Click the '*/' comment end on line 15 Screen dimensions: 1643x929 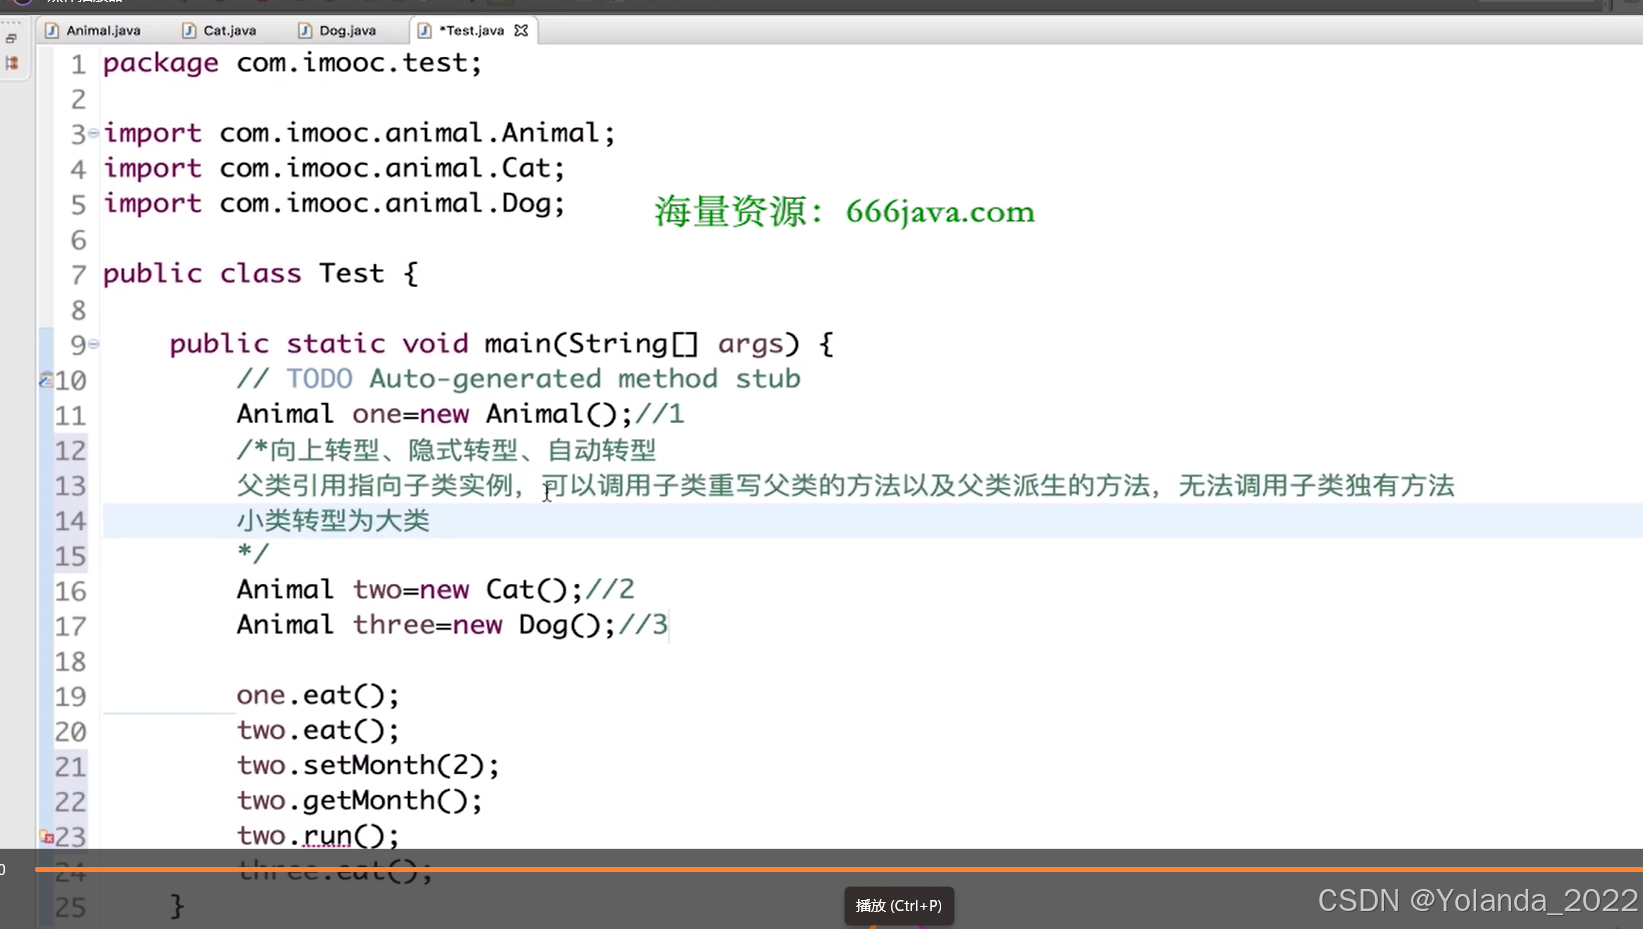click(253, 554)
